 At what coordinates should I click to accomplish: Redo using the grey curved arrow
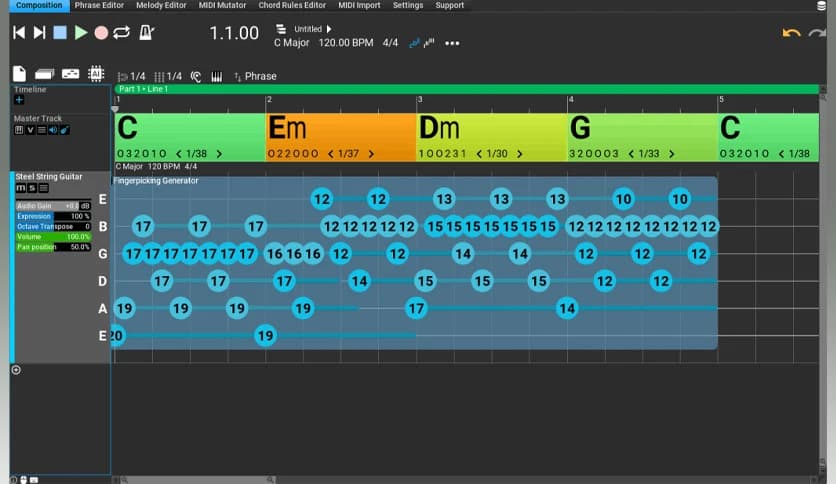[x=817, y=33]
